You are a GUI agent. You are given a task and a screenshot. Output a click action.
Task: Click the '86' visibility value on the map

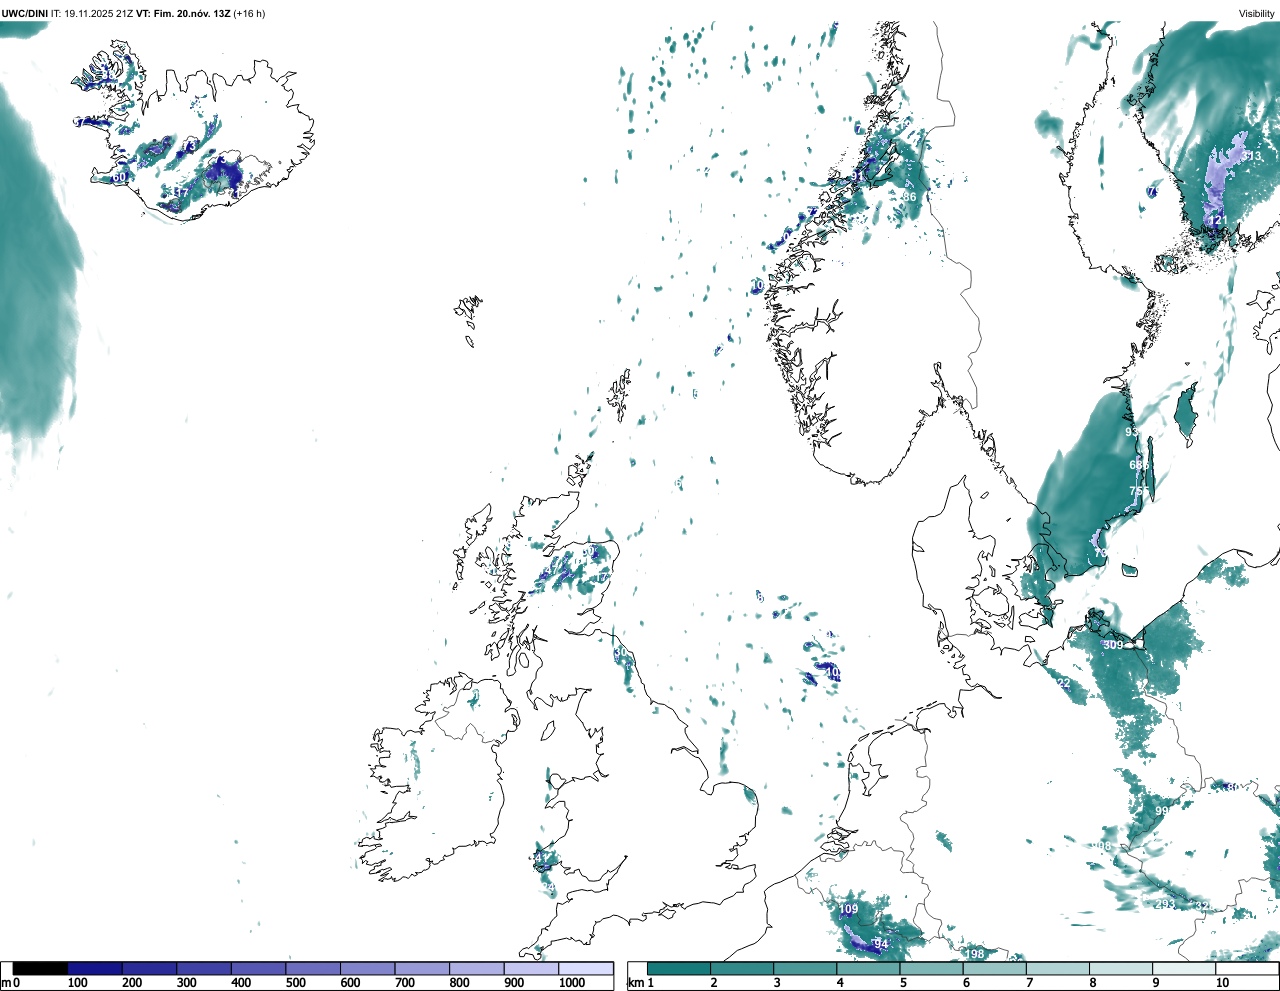(909, 197)
